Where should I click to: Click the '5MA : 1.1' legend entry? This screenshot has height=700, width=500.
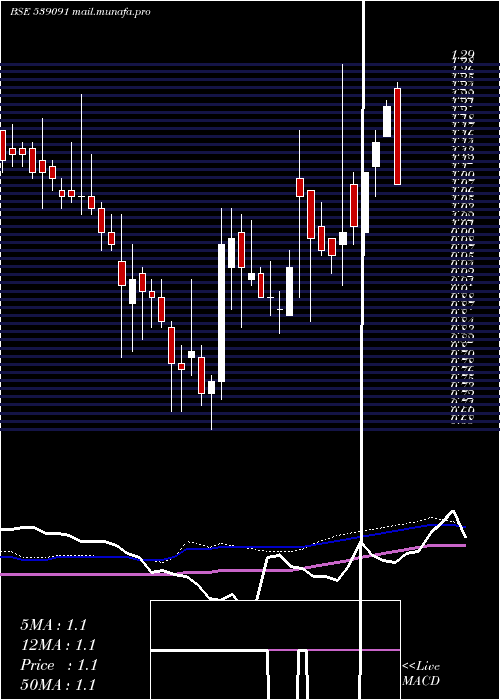click(x=53, y=625)
